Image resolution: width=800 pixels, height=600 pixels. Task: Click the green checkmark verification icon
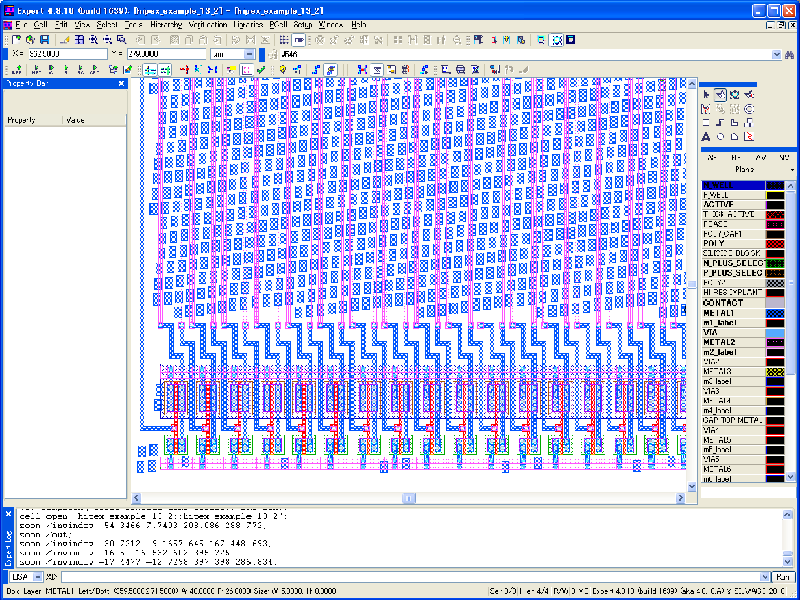coord(261,69)
